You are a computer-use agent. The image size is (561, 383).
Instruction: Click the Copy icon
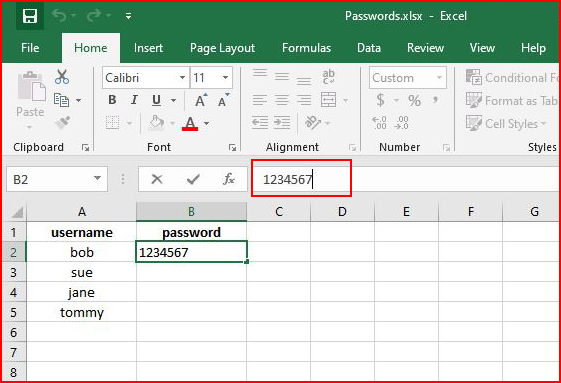coord(61,100)
